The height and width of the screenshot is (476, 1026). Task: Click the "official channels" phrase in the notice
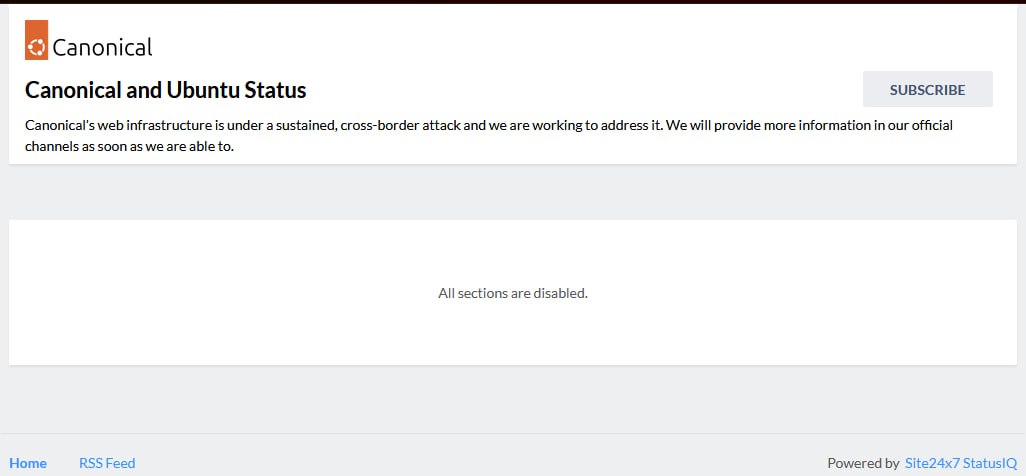pyautogui.click(x=927, y=125)
